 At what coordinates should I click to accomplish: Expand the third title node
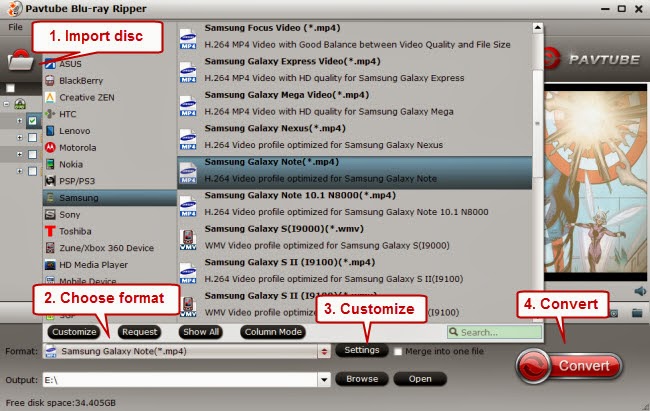coord(19,154)
